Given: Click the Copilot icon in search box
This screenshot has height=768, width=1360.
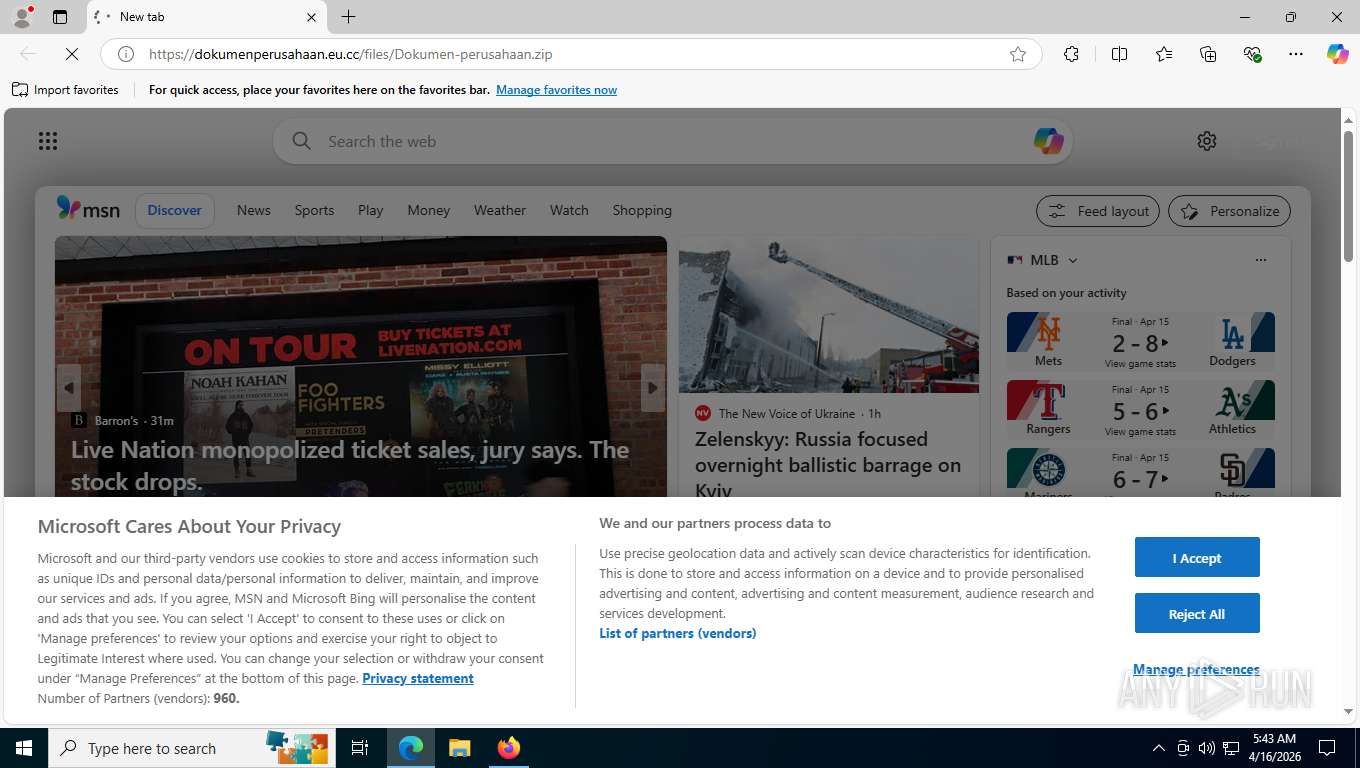Looking at the screenshot, I should point(1048,141).
